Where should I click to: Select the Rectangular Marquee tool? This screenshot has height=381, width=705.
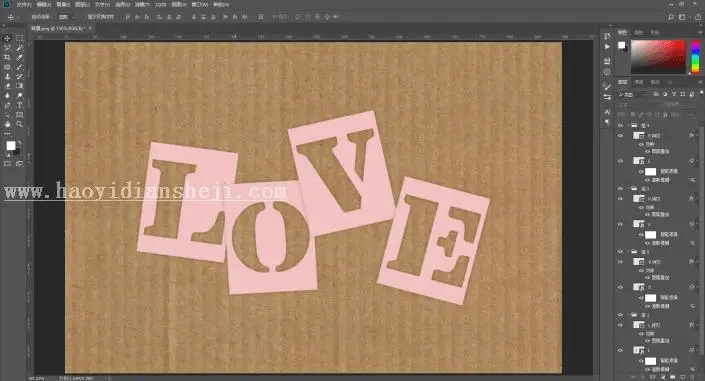tap(19, 38)
